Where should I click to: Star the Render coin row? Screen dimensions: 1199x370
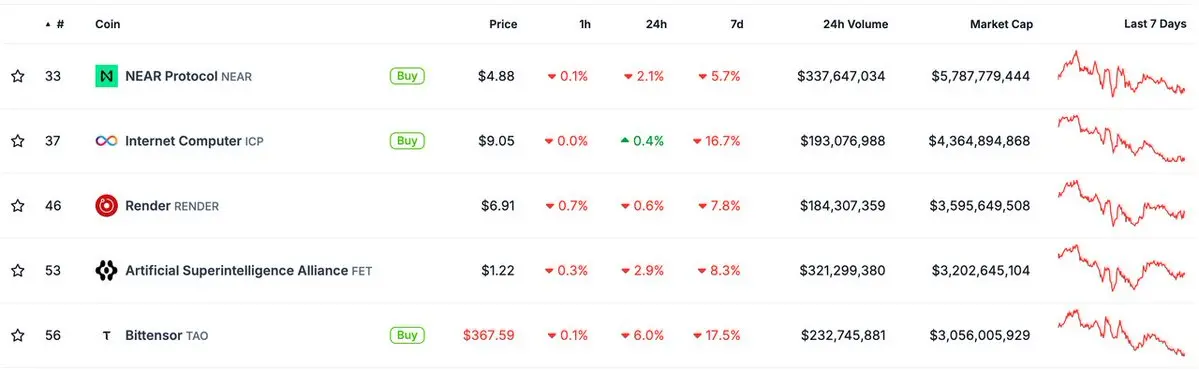click(x=18, y=206)
